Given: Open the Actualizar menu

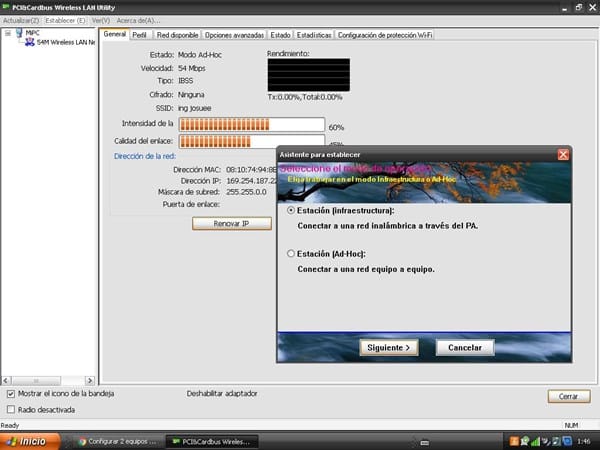Looking at the screenshot, I should coord(20,20).
